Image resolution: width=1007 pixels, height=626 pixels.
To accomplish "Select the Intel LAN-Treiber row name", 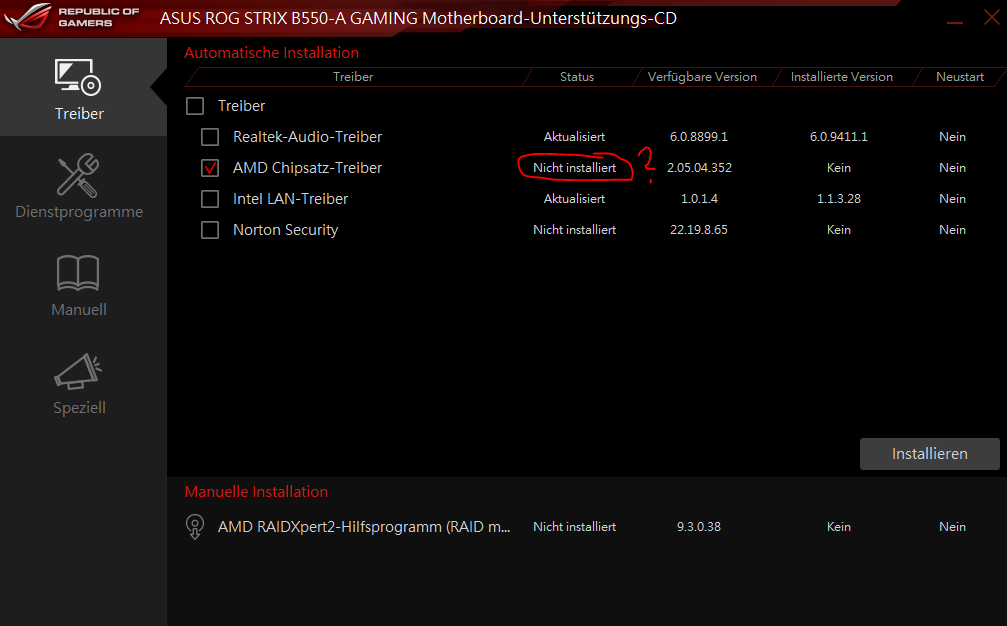I will [x=290, y=199].
